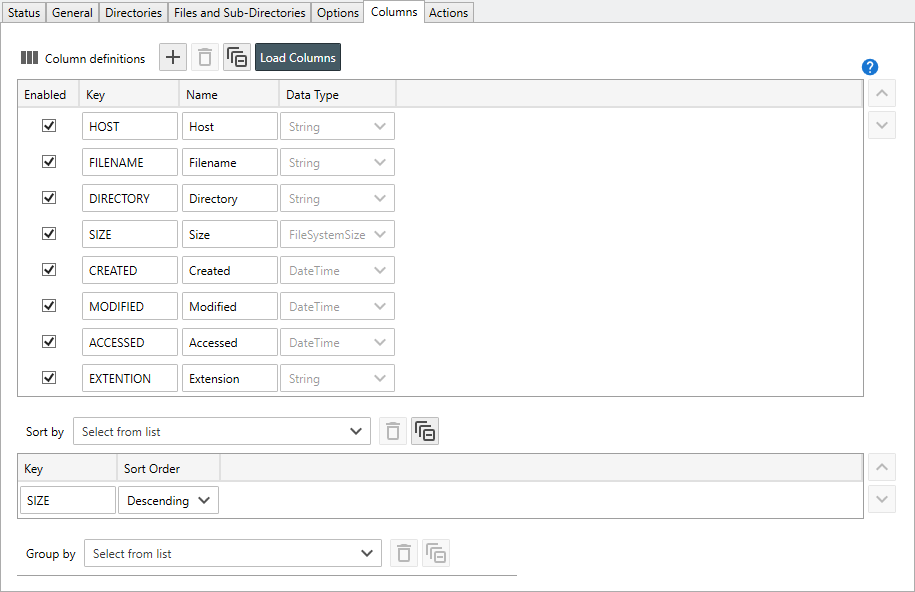915x592 pixels.
Task: Move column down in column definitions
Action: (x=881, y=125)
